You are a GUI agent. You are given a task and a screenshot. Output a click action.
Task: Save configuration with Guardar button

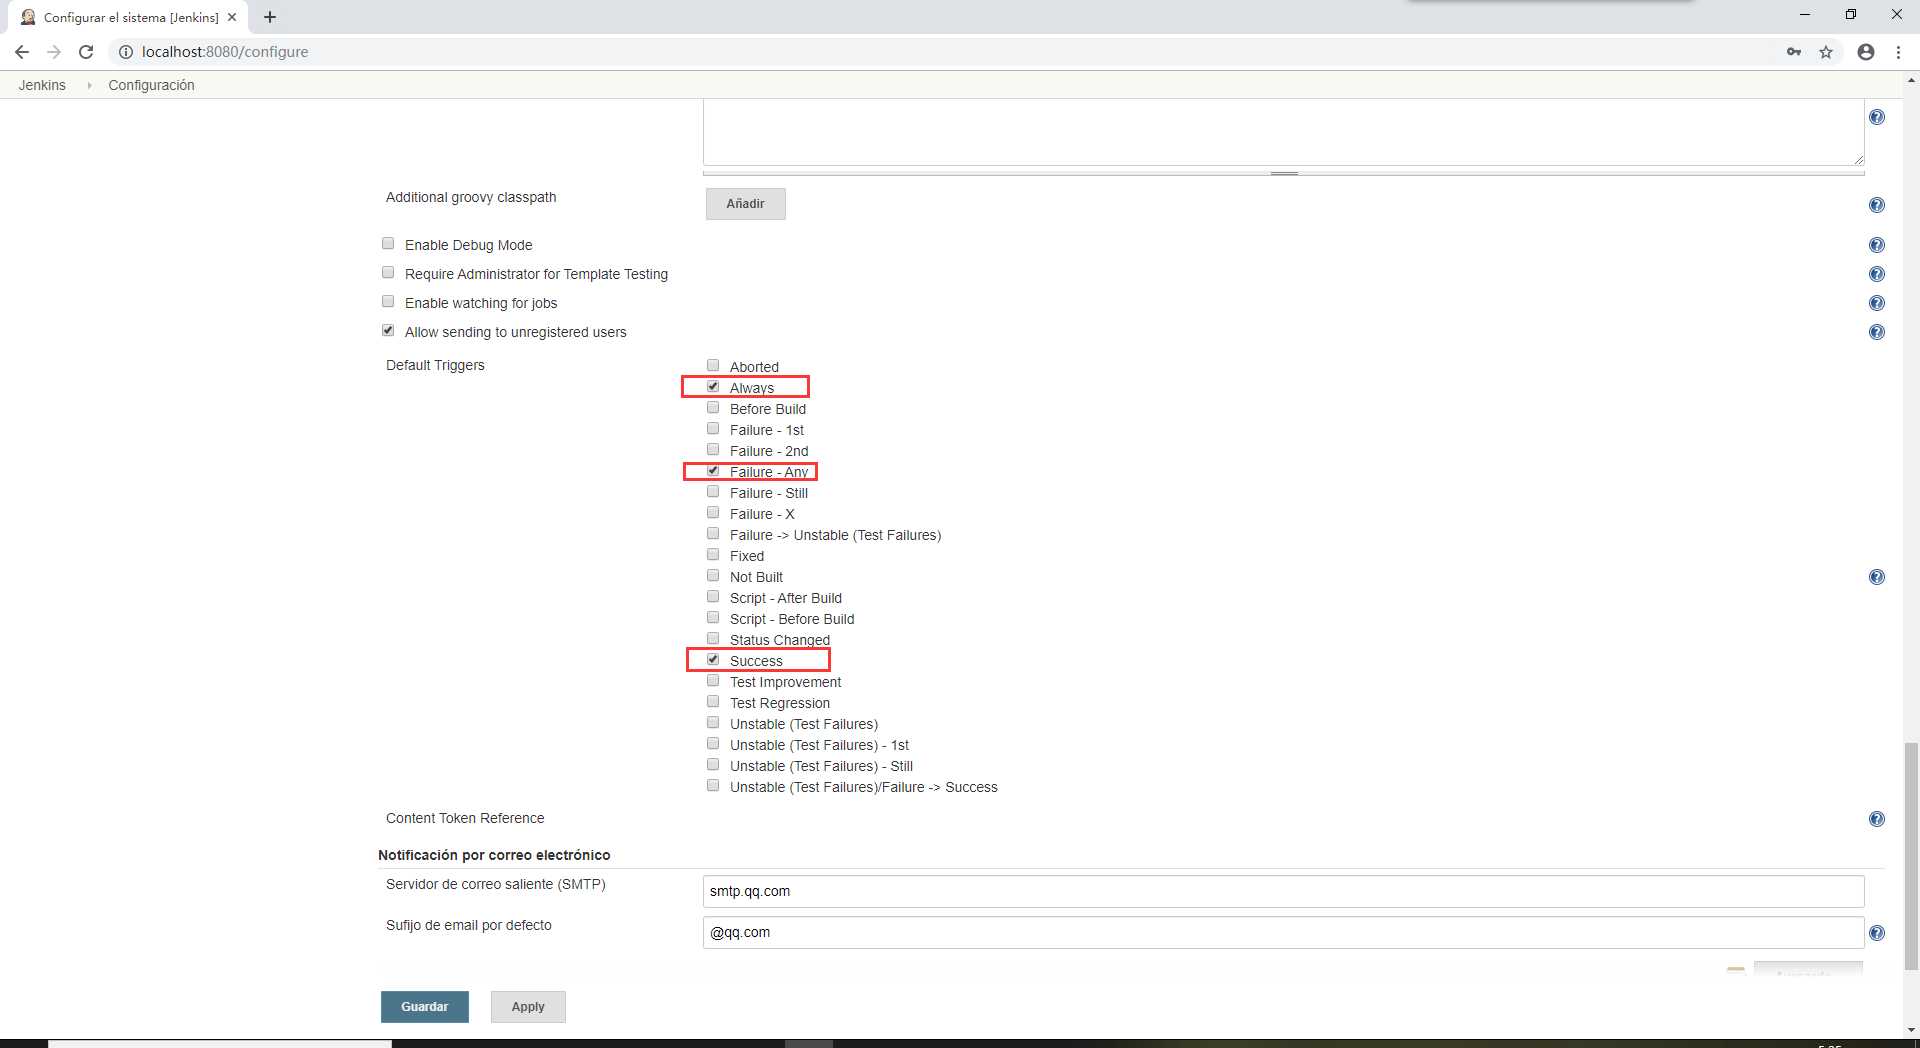click(424, 1007)
